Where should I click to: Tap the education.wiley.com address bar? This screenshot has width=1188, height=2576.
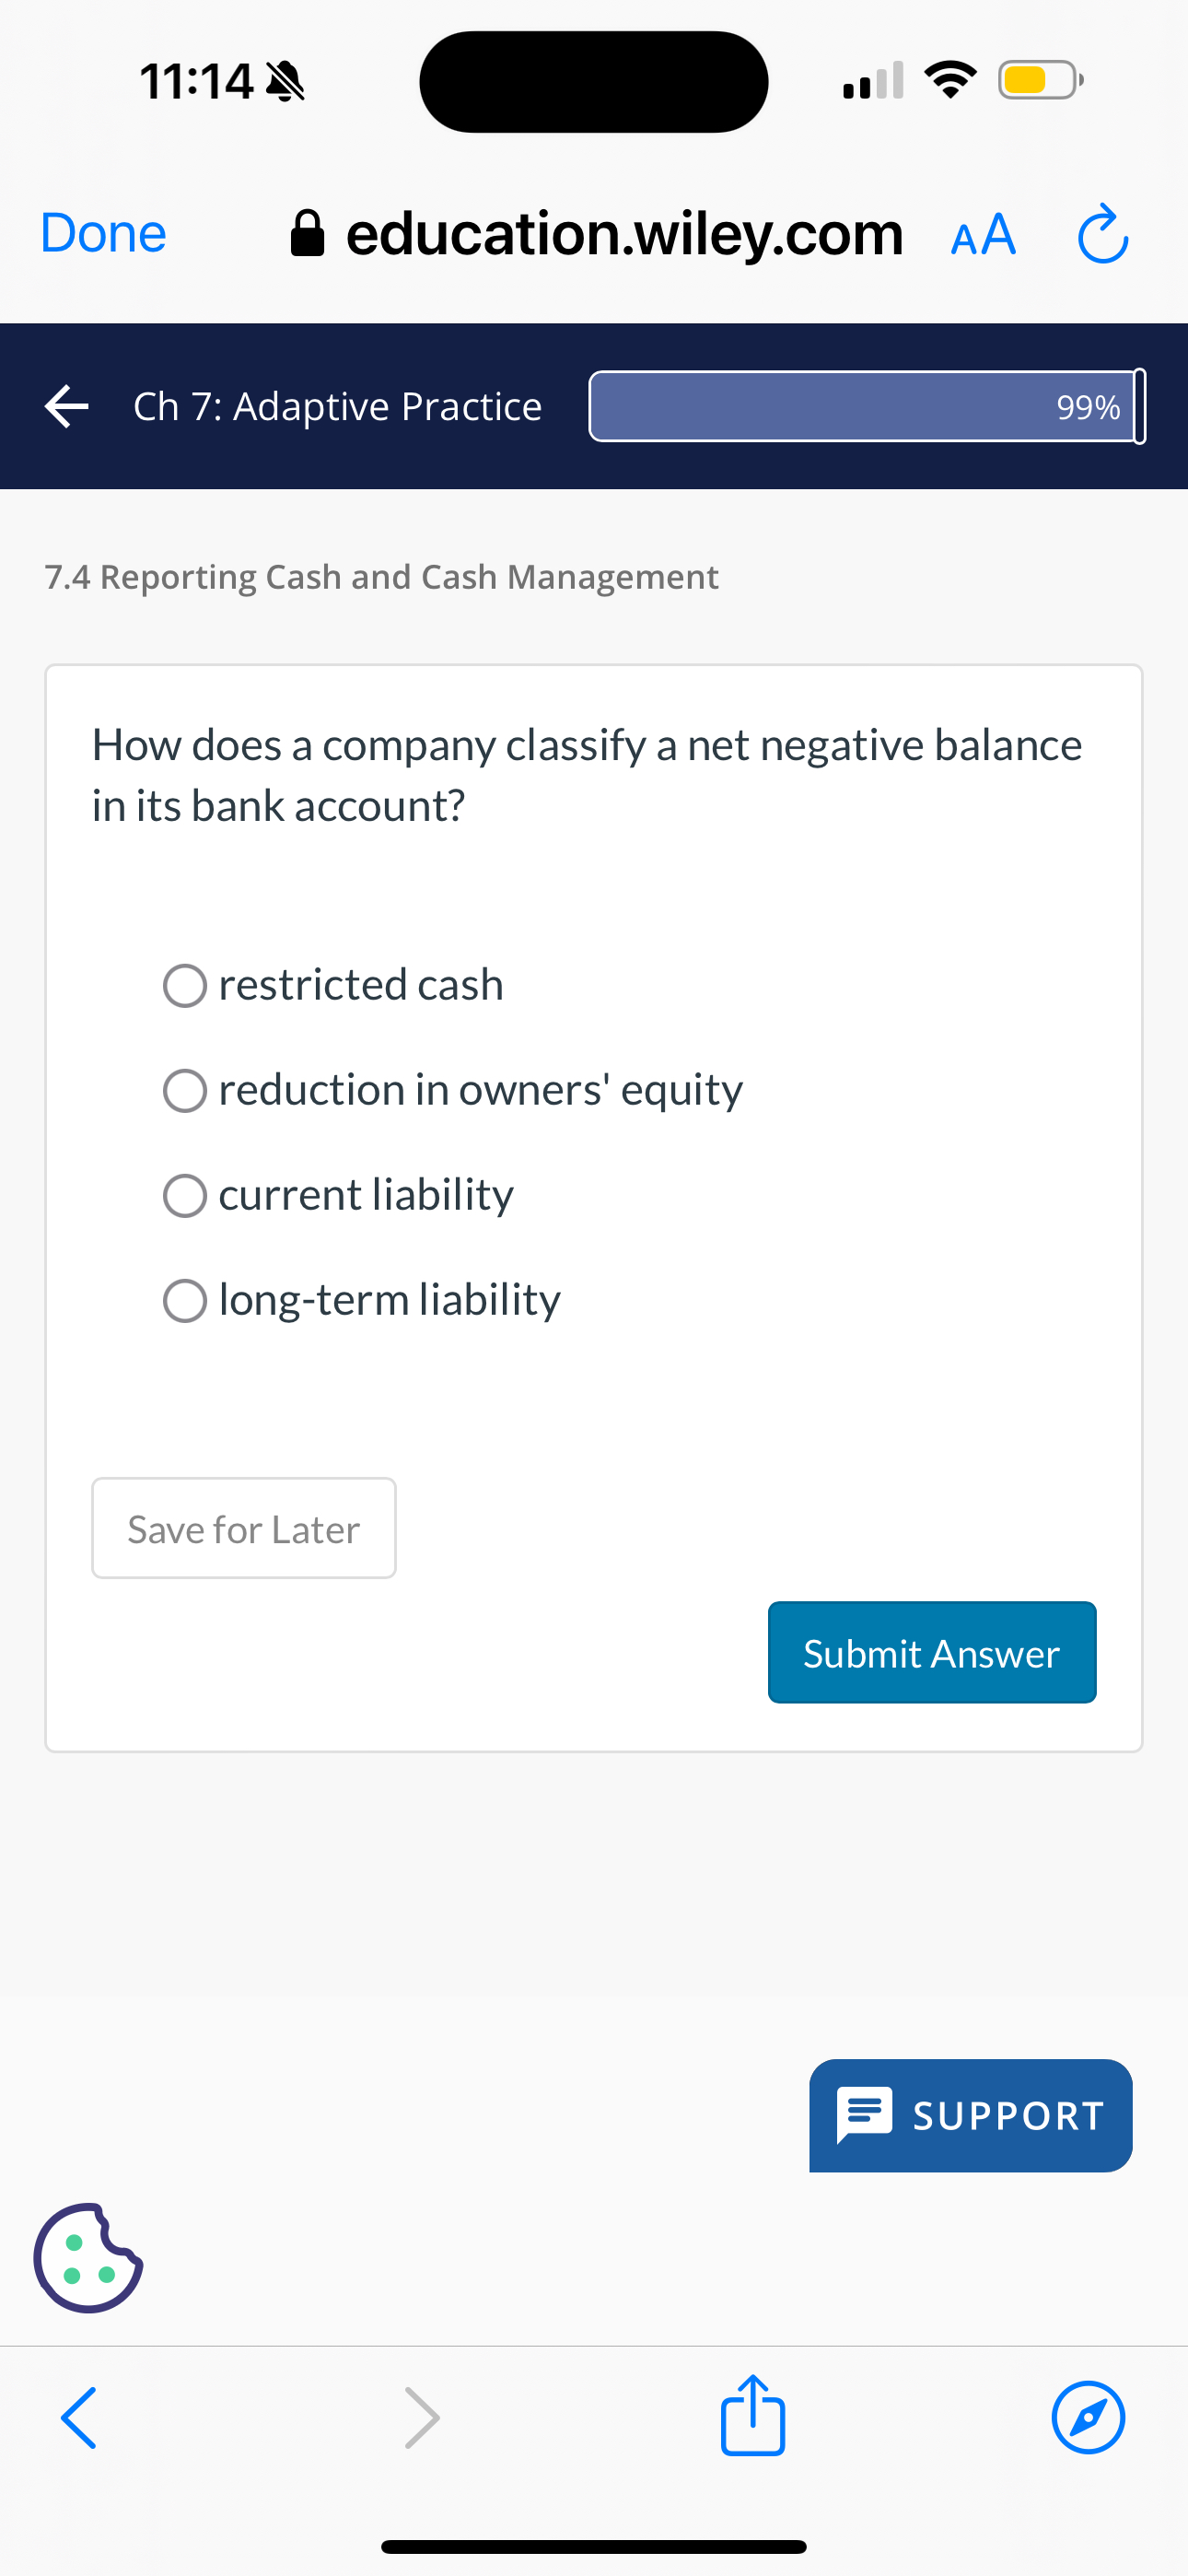pyautogui.click(x=623, y=234)
